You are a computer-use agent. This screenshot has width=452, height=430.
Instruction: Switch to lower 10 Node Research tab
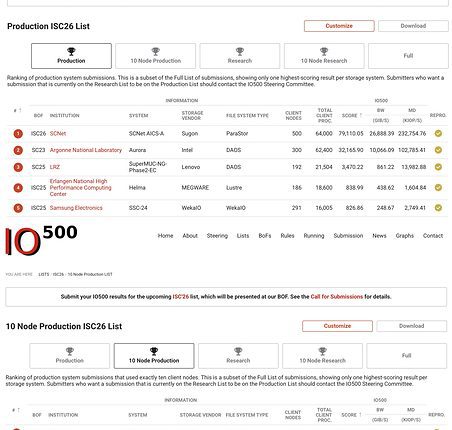coord(322,356)
